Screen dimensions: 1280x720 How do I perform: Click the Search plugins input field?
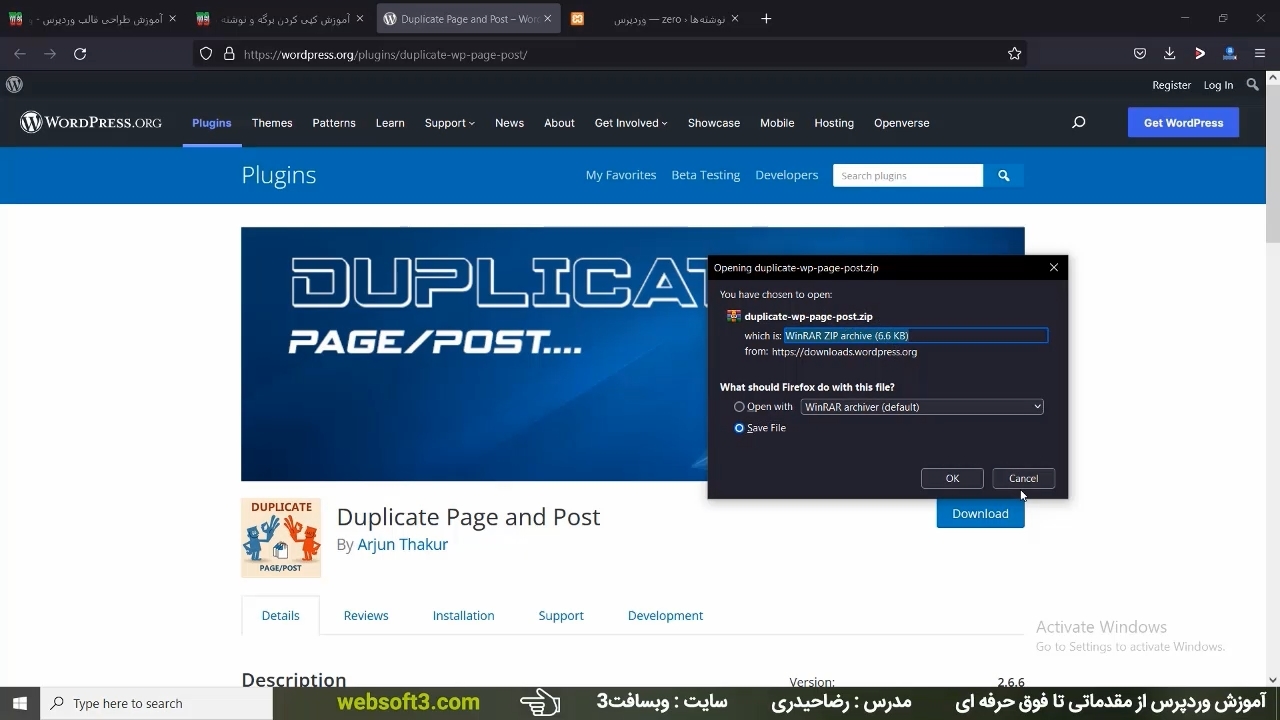click(907, 176)
